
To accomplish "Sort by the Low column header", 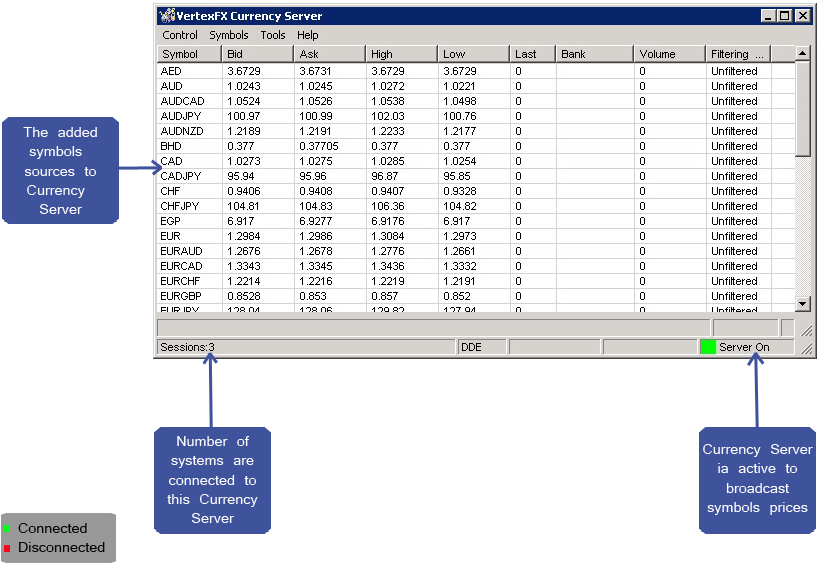I will pos(474,54).
